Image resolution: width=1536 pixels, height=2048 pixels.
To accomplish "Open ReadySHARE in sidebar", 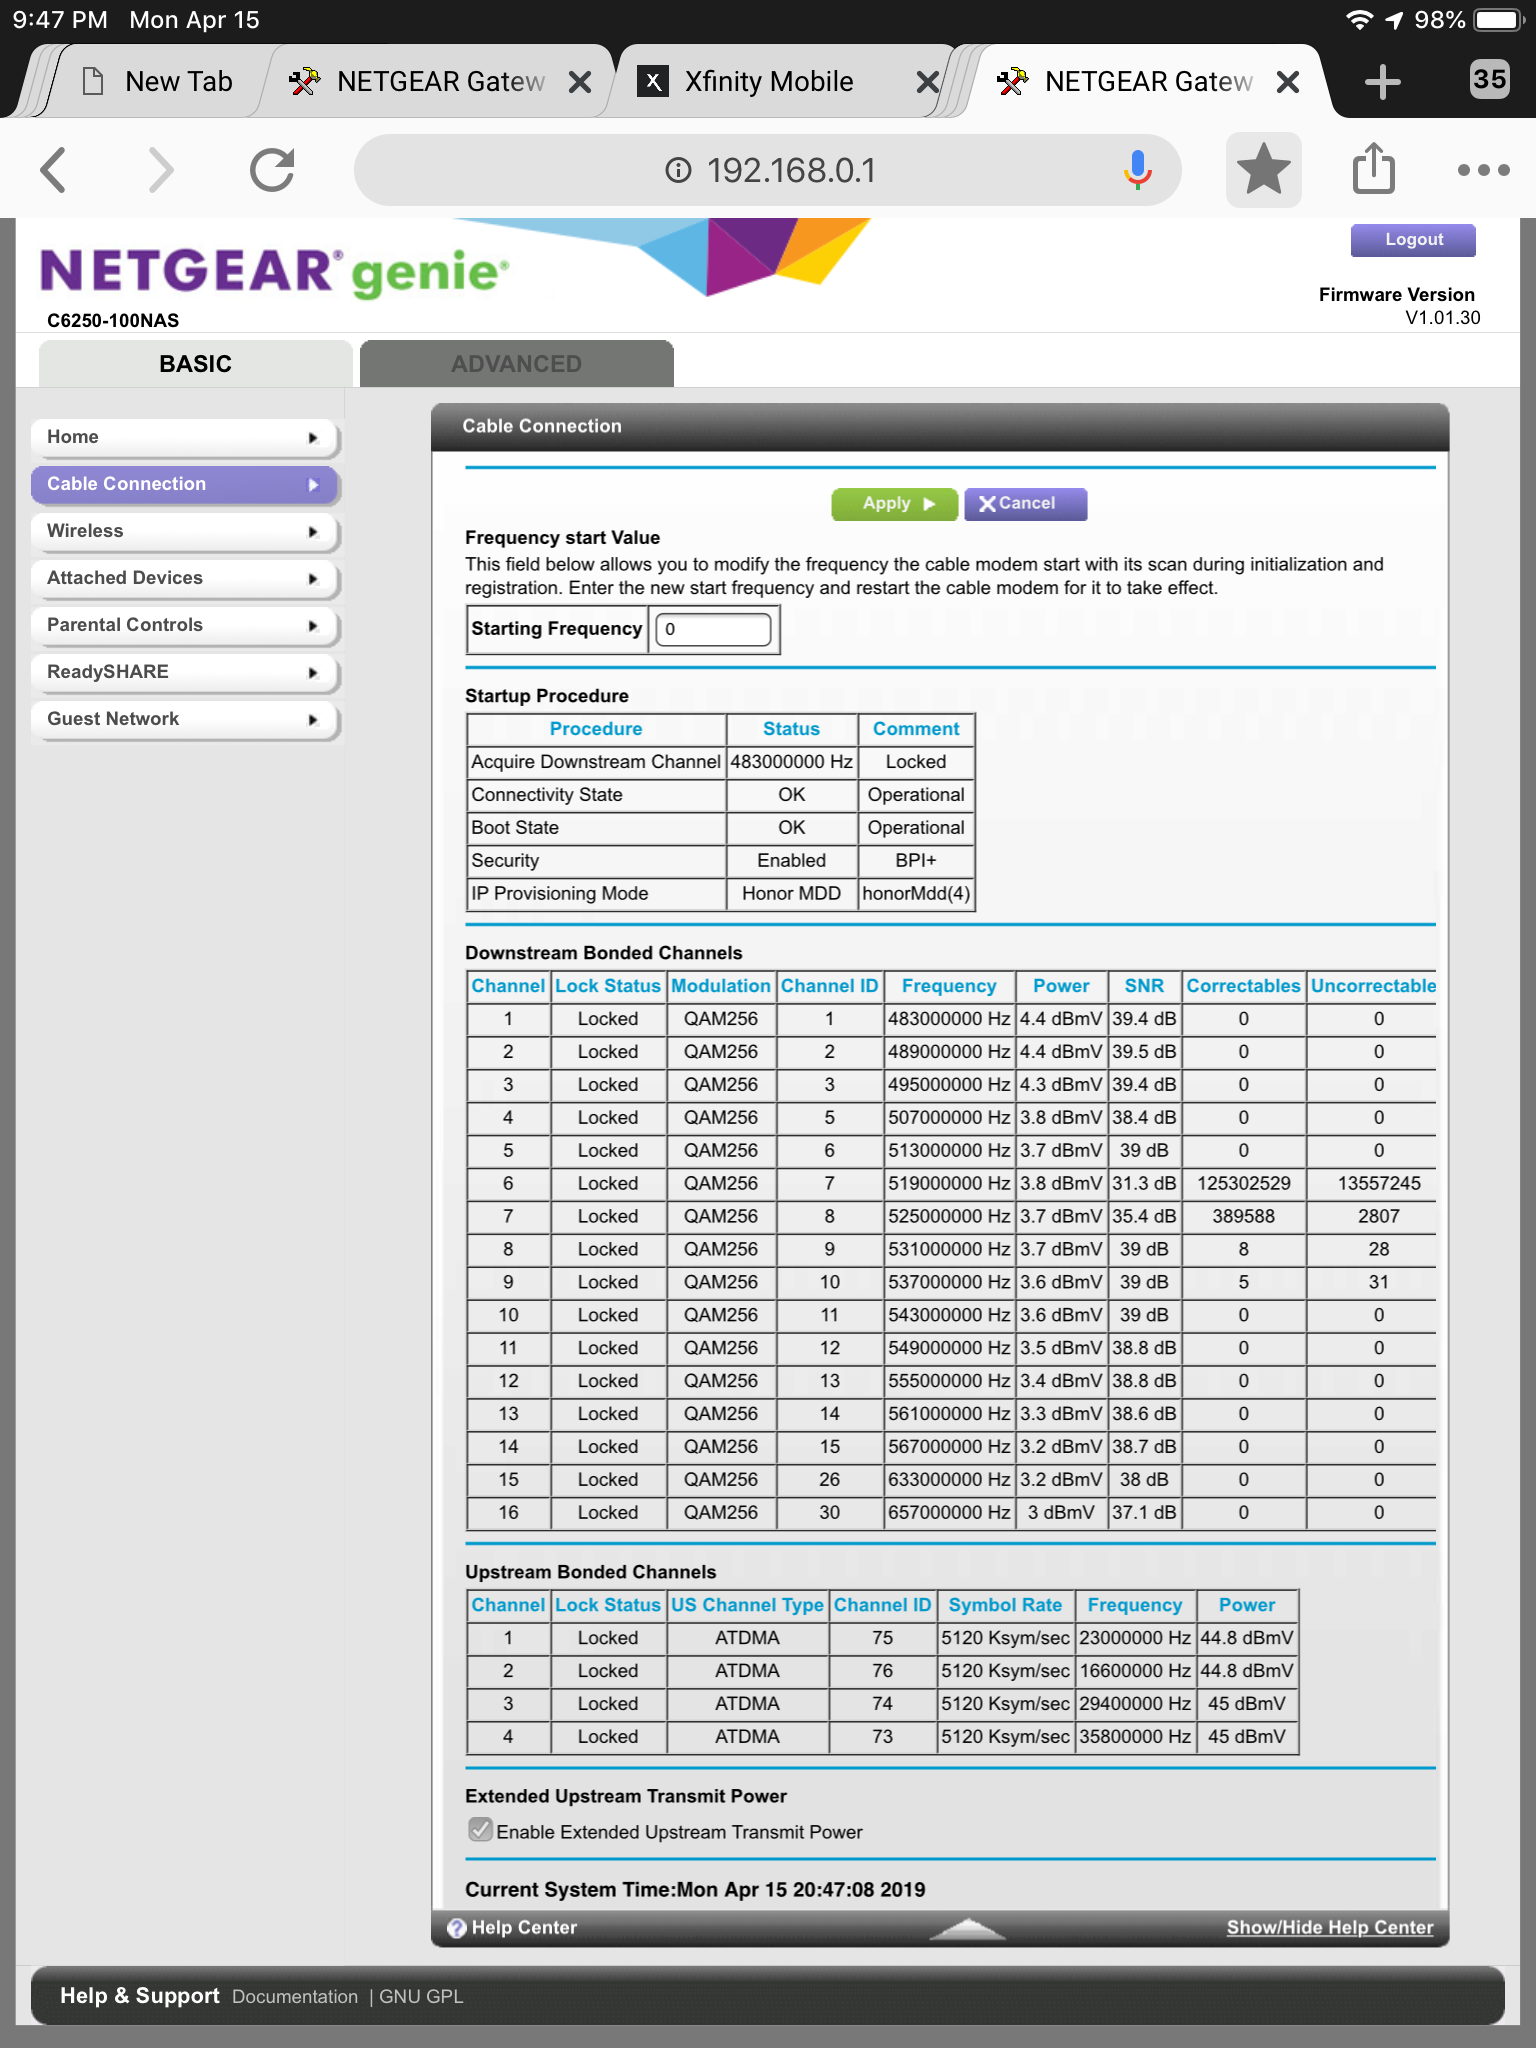I will [x=184, y=672].
